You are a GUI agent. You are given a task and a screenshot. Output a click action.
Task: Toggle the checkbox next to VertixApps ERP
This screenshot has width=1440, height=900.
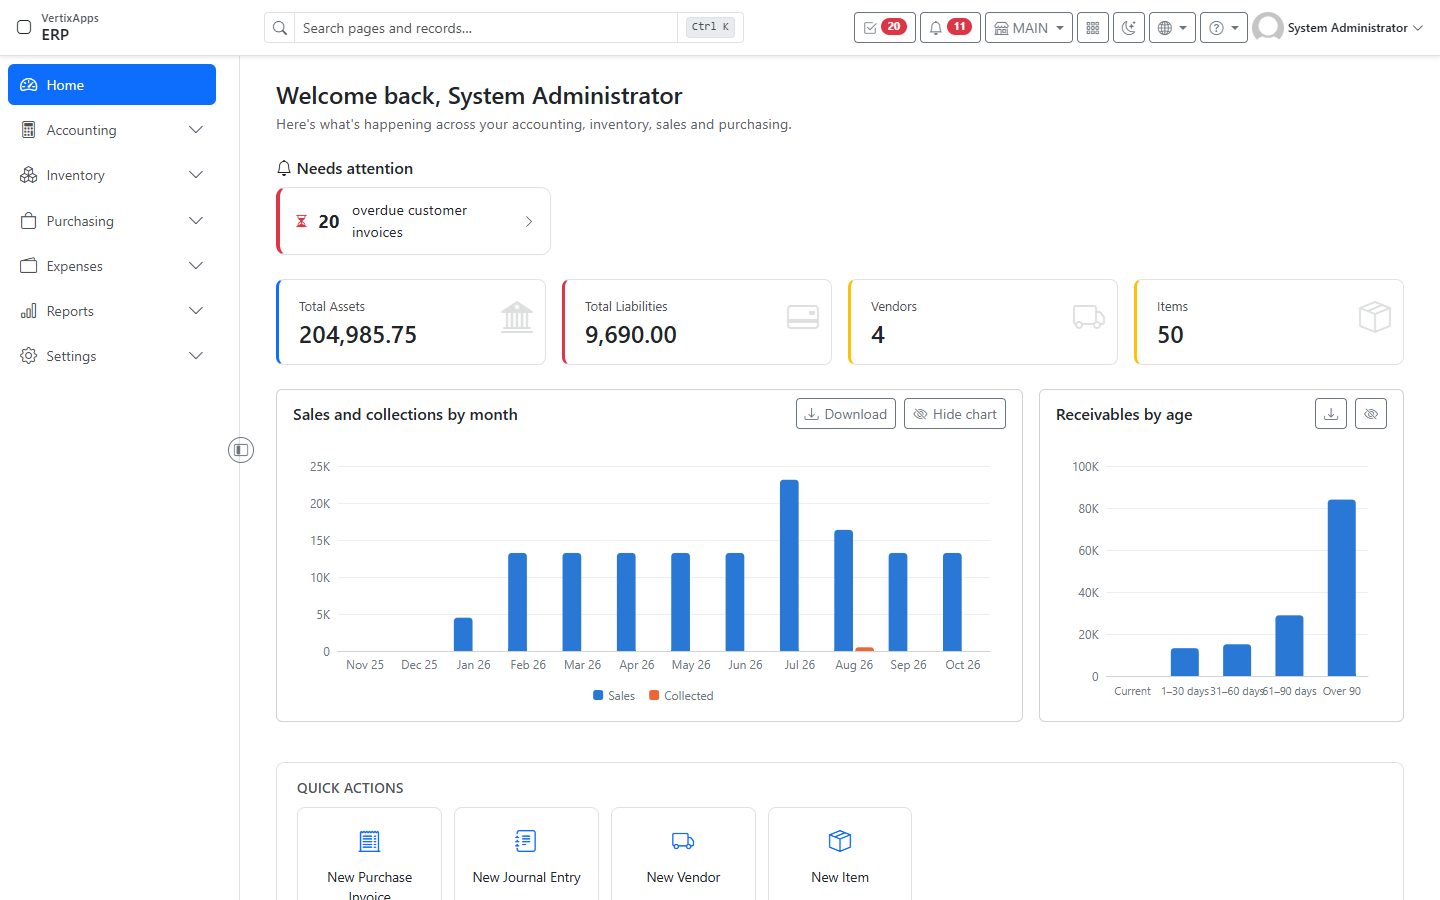pyautogui.click(x=24, y=27)
